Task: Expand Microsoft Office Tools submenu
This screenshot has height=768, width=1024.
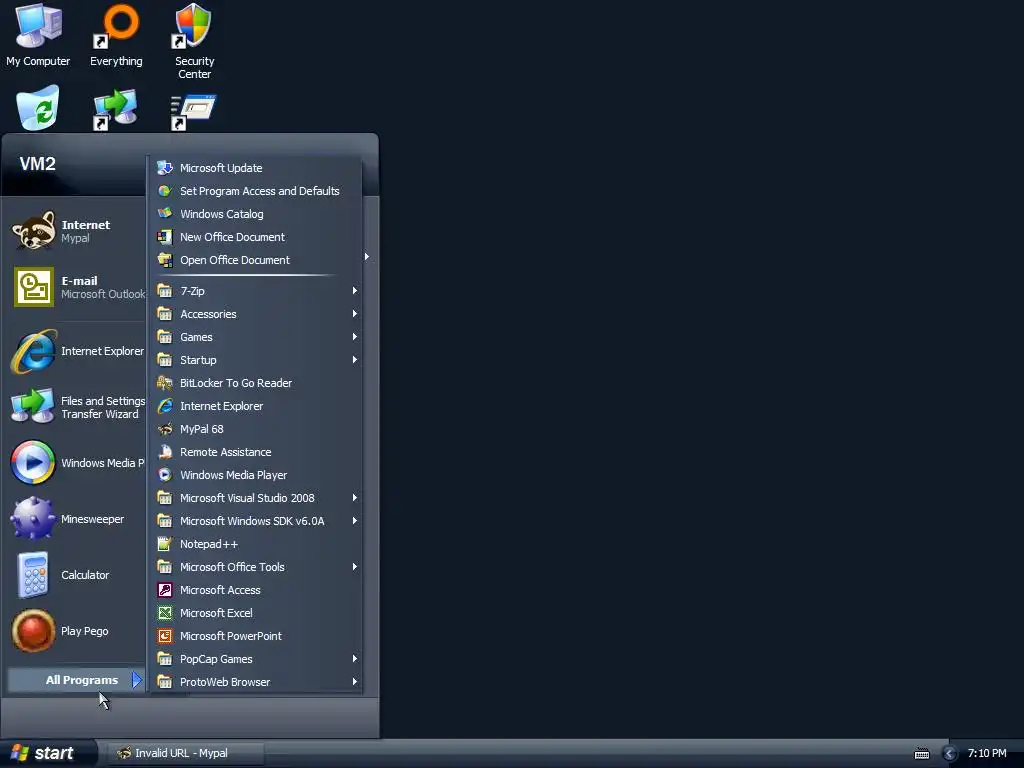Action: coord(255,567)
